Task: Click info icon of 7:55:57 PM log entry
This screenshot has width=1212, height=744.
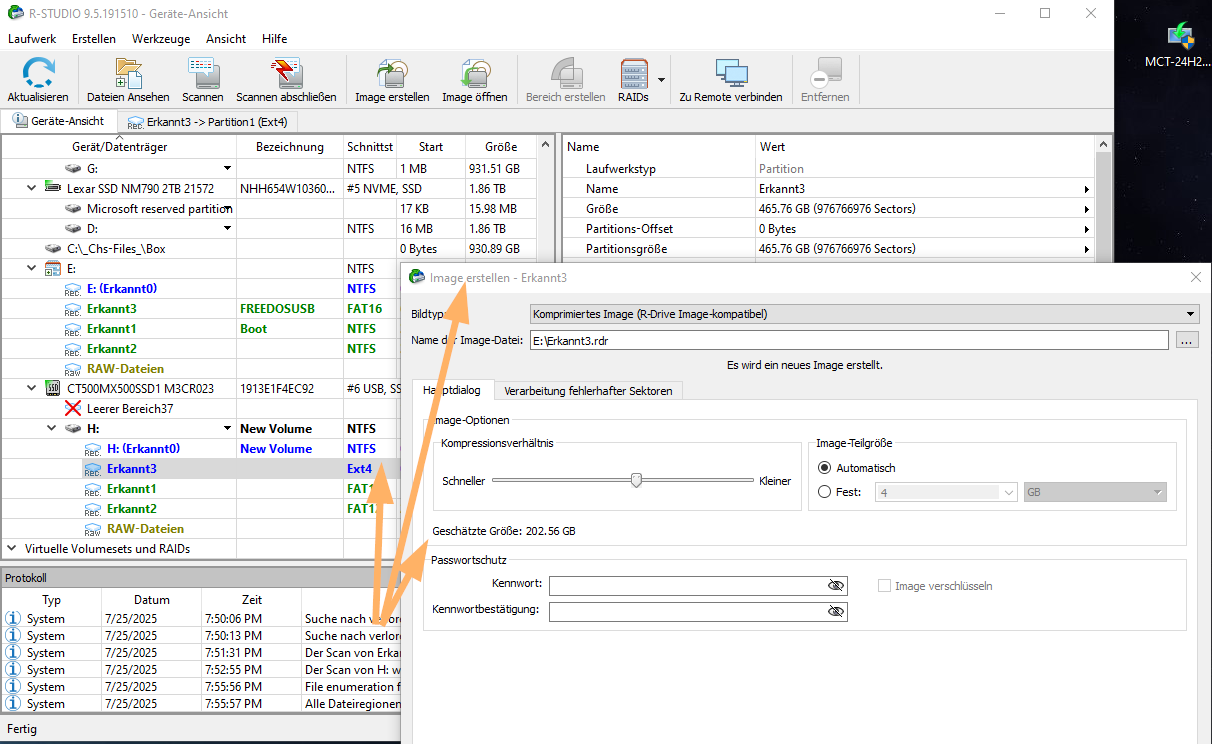Action: [13, 703]
